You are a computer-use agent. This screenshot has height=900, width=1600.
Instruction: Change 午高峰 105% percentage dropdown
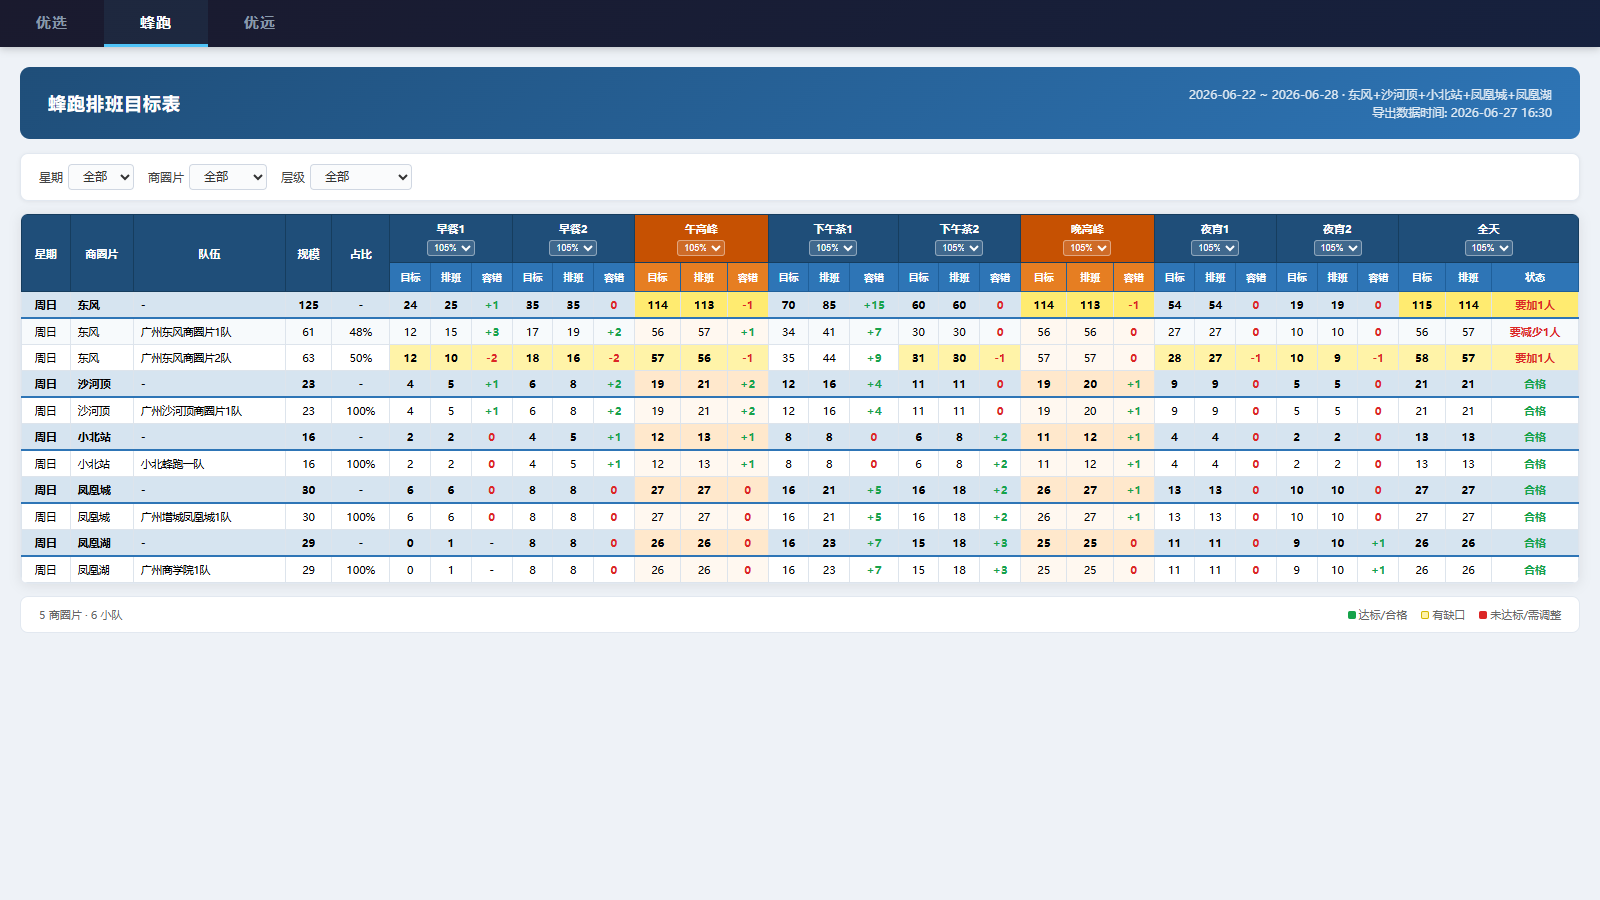point(701,248)
